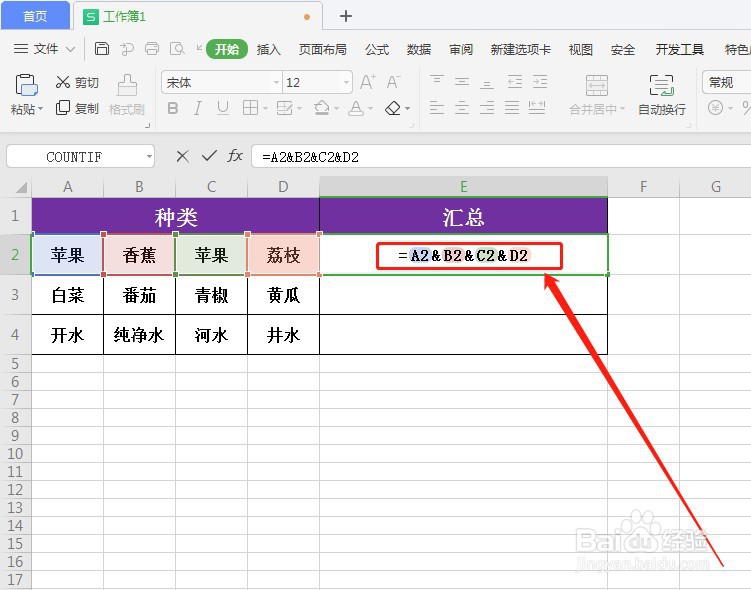Align text right
Image resolution: width=751 pixels, height=590 pixels.
[487, 108]
